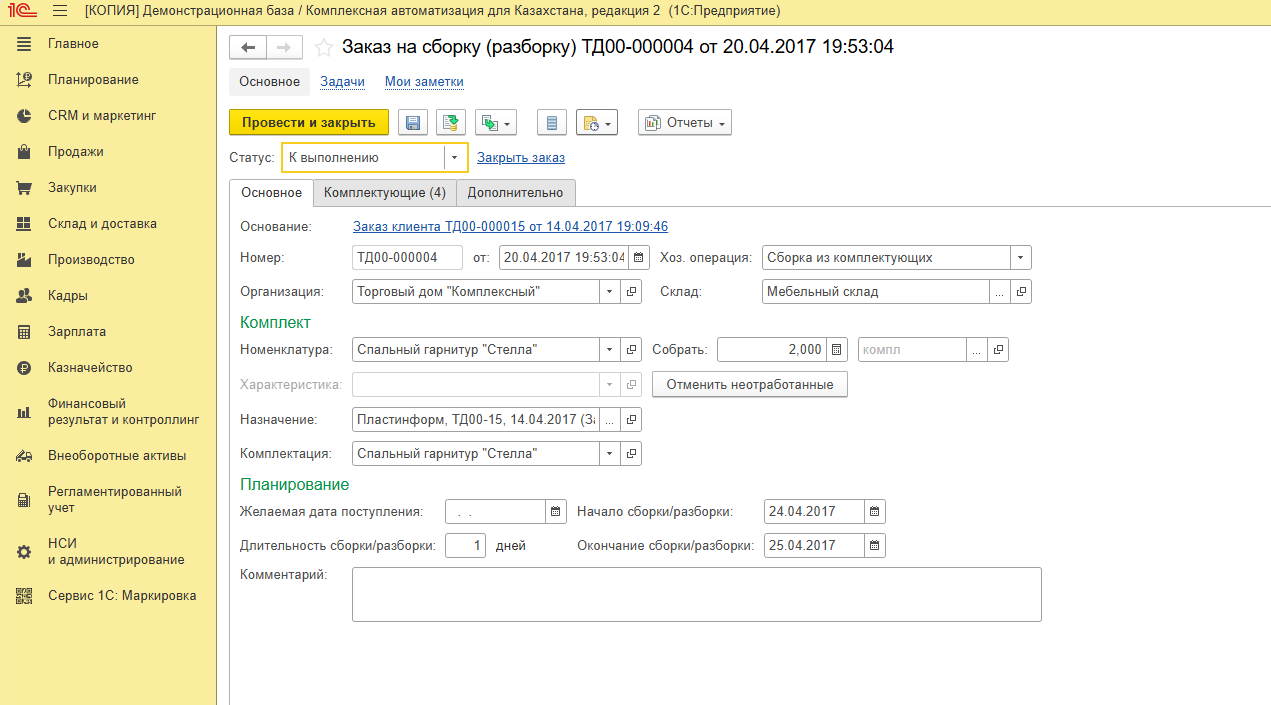Viewport: 1271px width, 705px height.
Task: Click the Save (diskette) toolbar icon
Action: click(x=413, y=123)
